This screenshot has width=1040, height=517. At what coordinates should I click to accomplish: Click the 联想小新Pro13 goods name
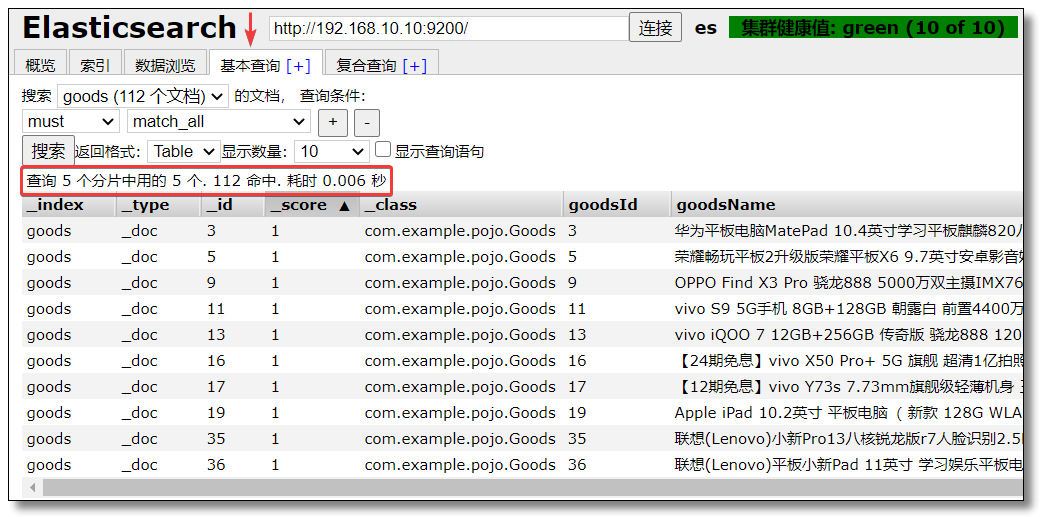click(x=848, y=439)
